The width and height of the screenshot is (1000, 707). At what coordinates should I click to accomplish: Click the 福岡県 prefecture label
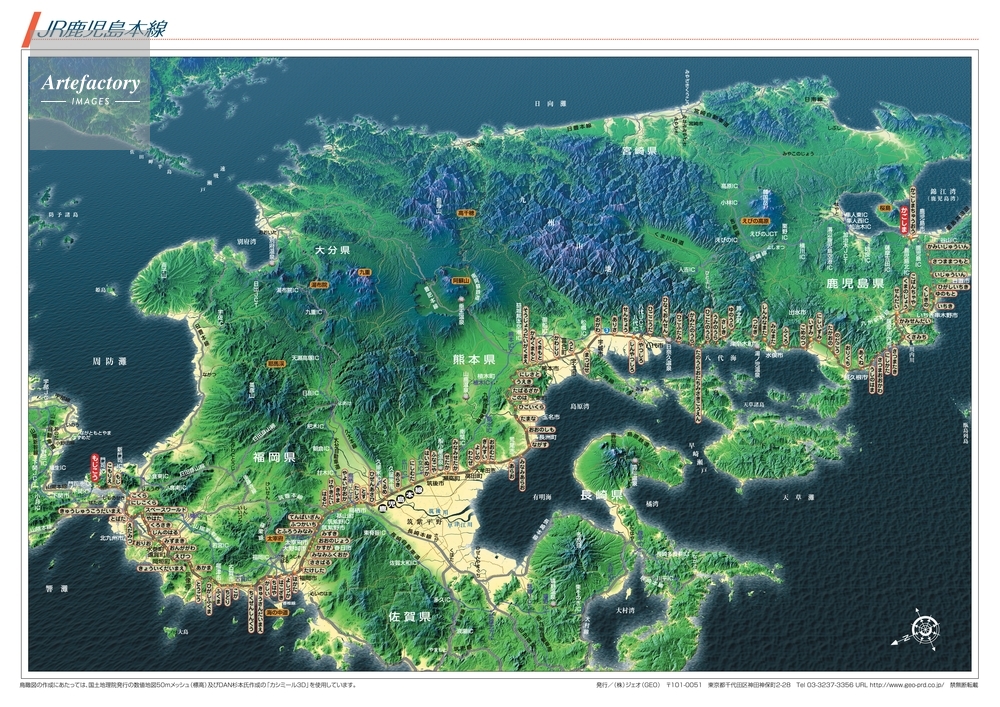pyautogui.click(x=274, y=458)
